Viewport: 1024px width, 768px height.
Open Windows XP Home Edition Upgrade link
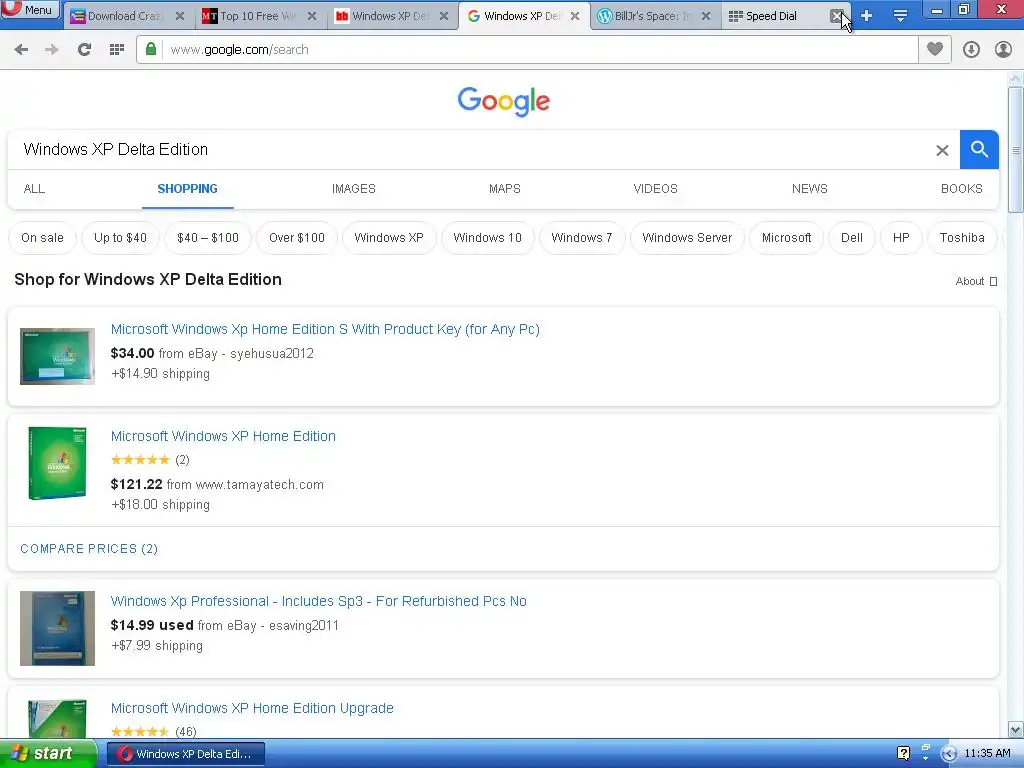pos(252,708)
